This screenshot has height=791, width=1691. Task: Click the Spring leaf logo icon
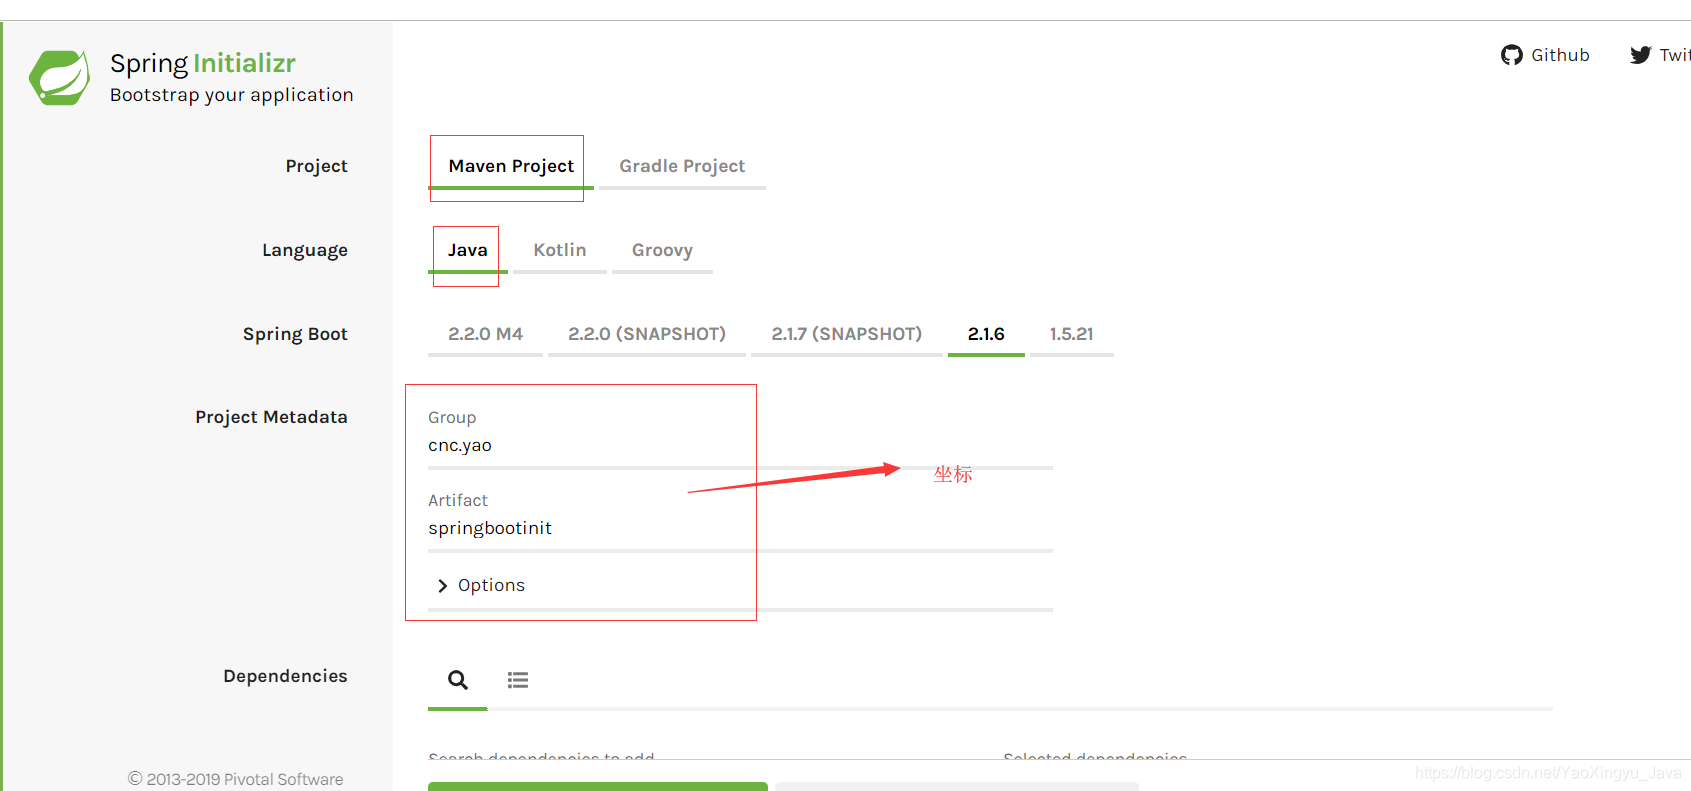coord(59,78)
